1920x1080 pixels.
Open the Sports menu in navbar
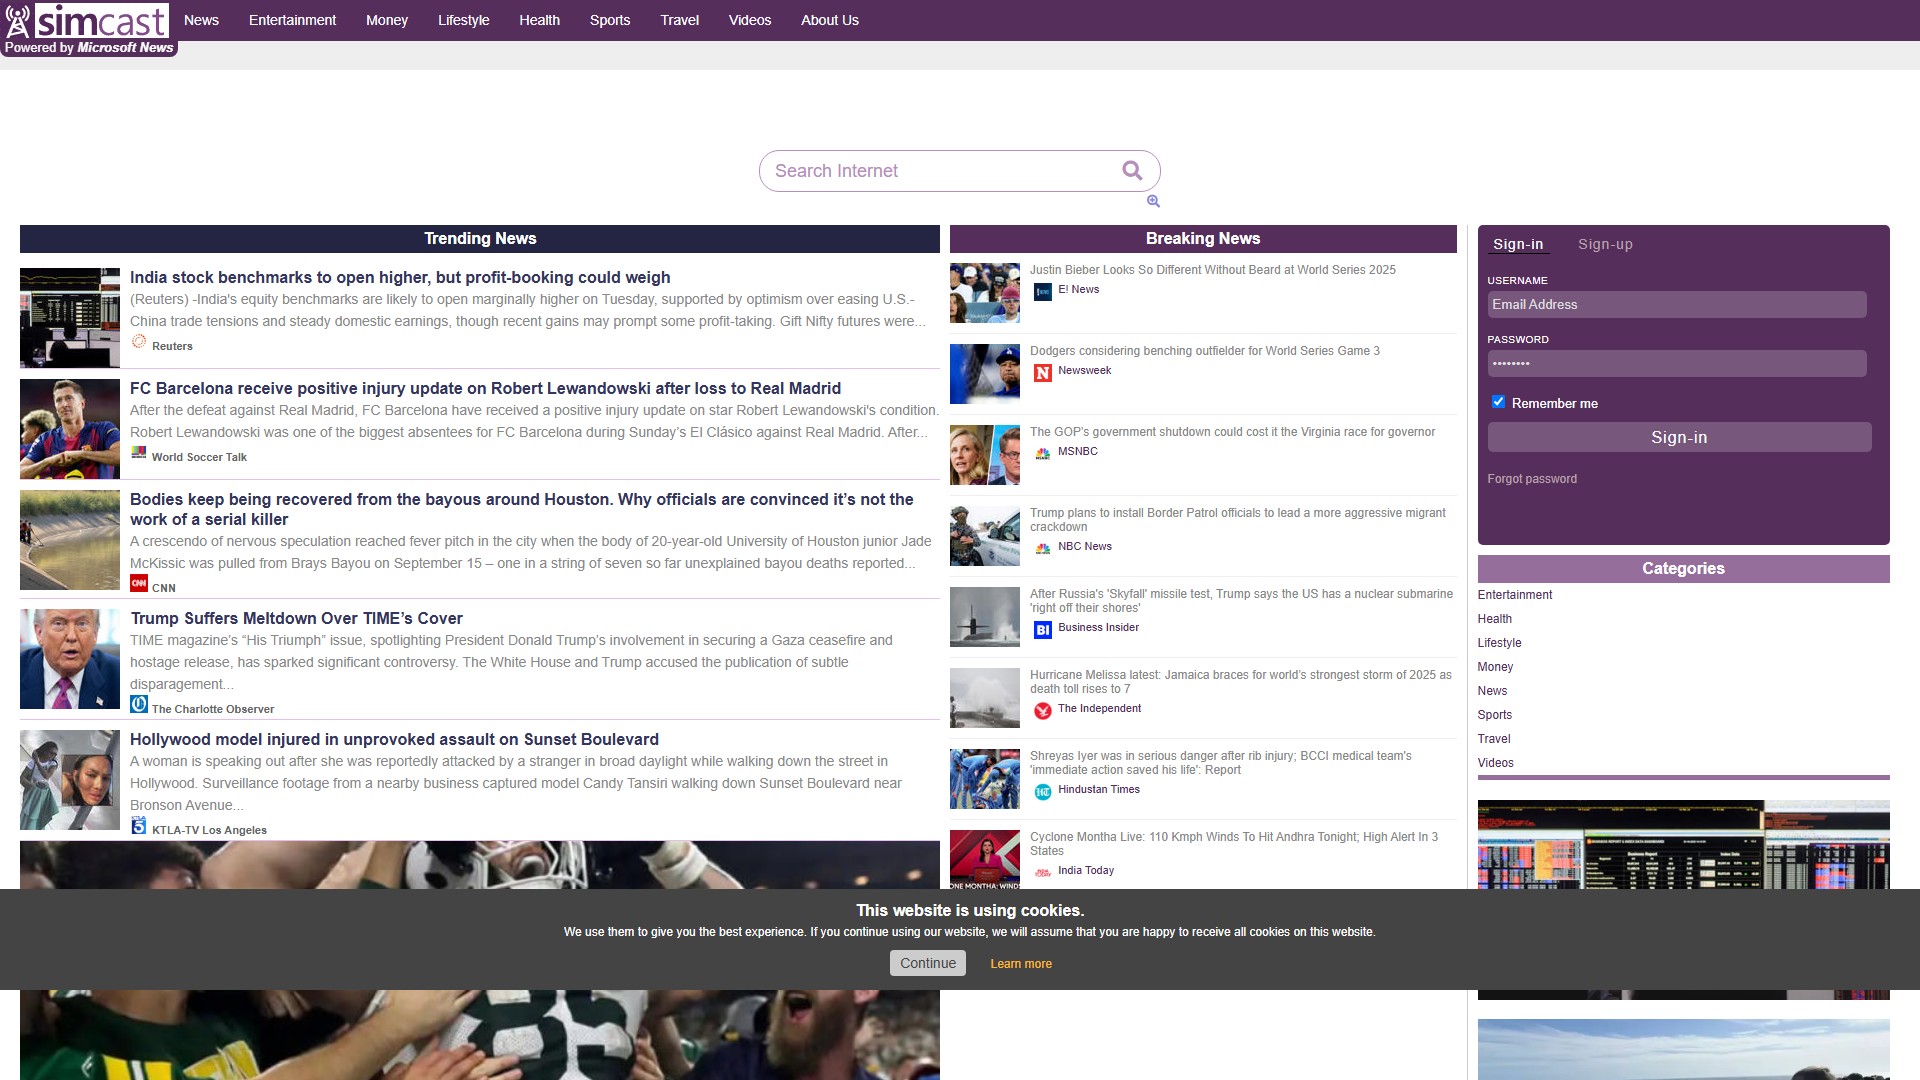609,20
